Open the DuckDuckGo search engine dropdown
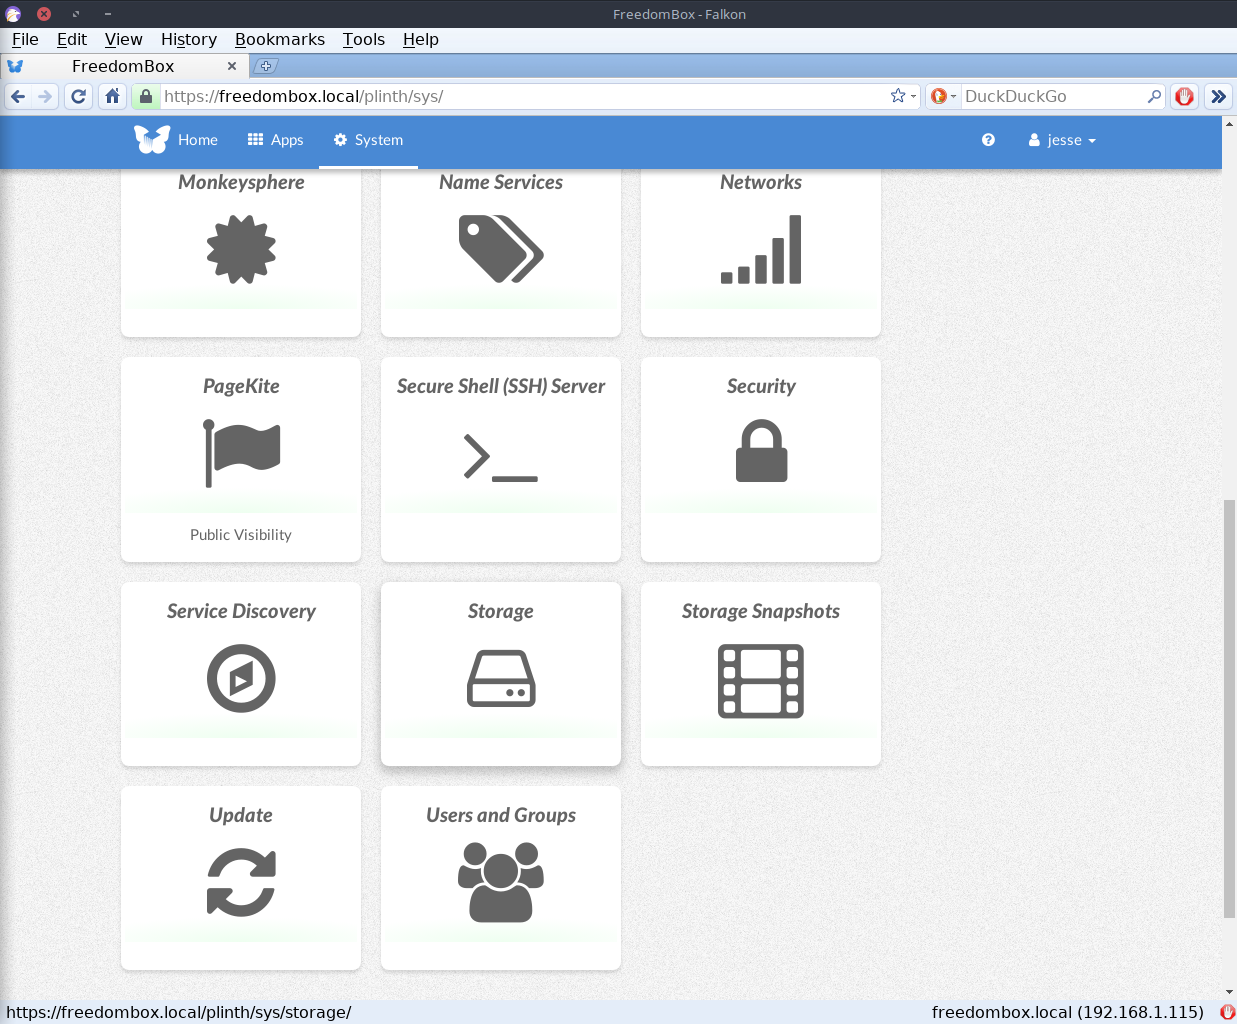The image size is (1237, 1024). (x=944, y=96)
